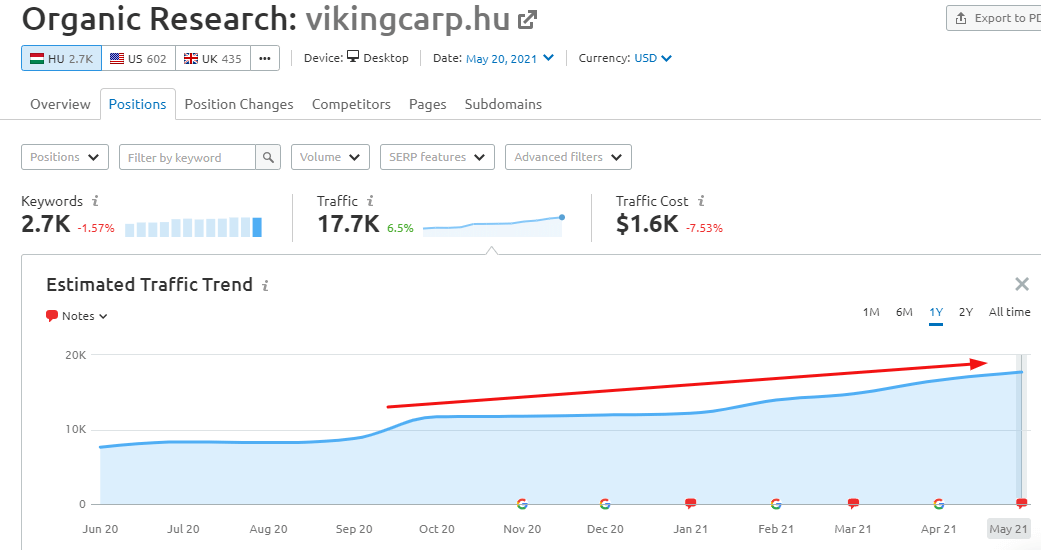Set chart range to All time
The image size is (1041, 550).
pyautogui.click(x=1009, y=312)
